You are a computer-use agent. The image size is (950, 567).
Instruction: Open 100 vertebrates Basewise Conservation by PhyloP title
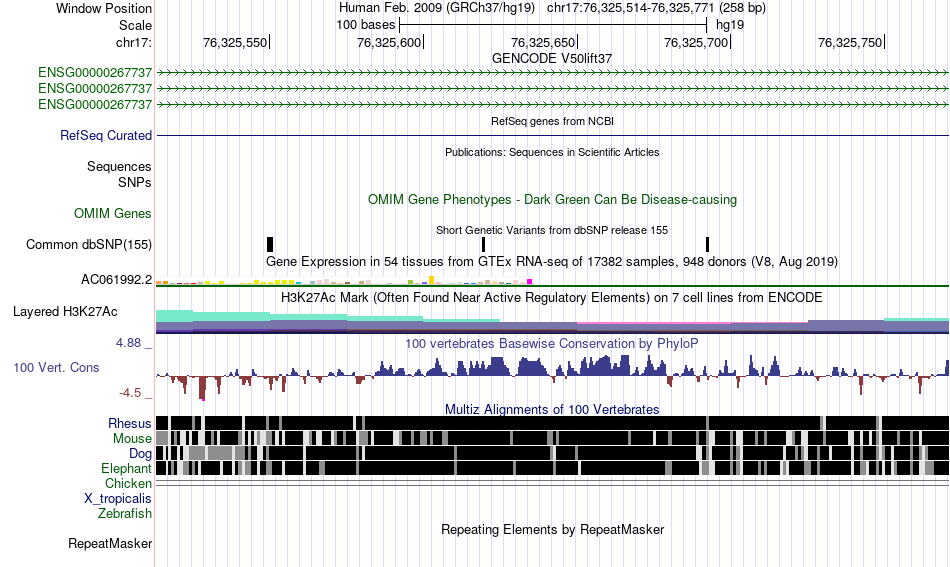[552, 343]
